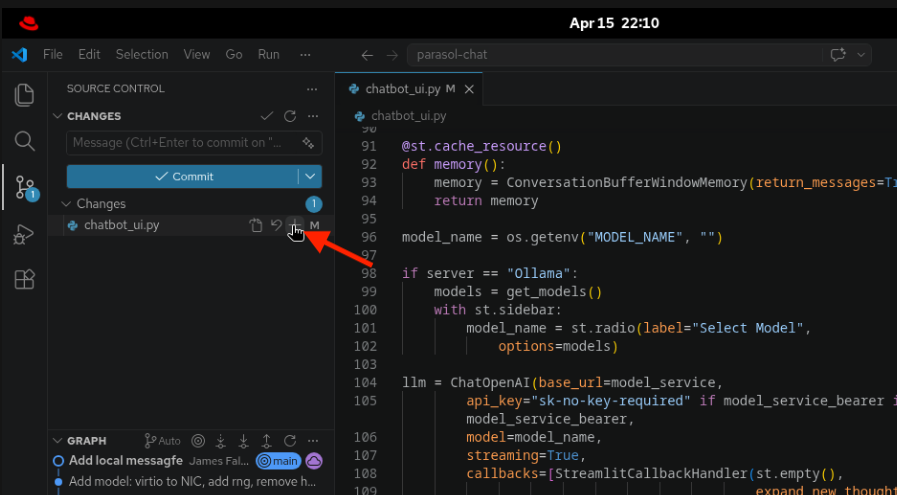Refresh the Changes section
The height and width of the screenshot is (495, 897).
pos(290,116)
